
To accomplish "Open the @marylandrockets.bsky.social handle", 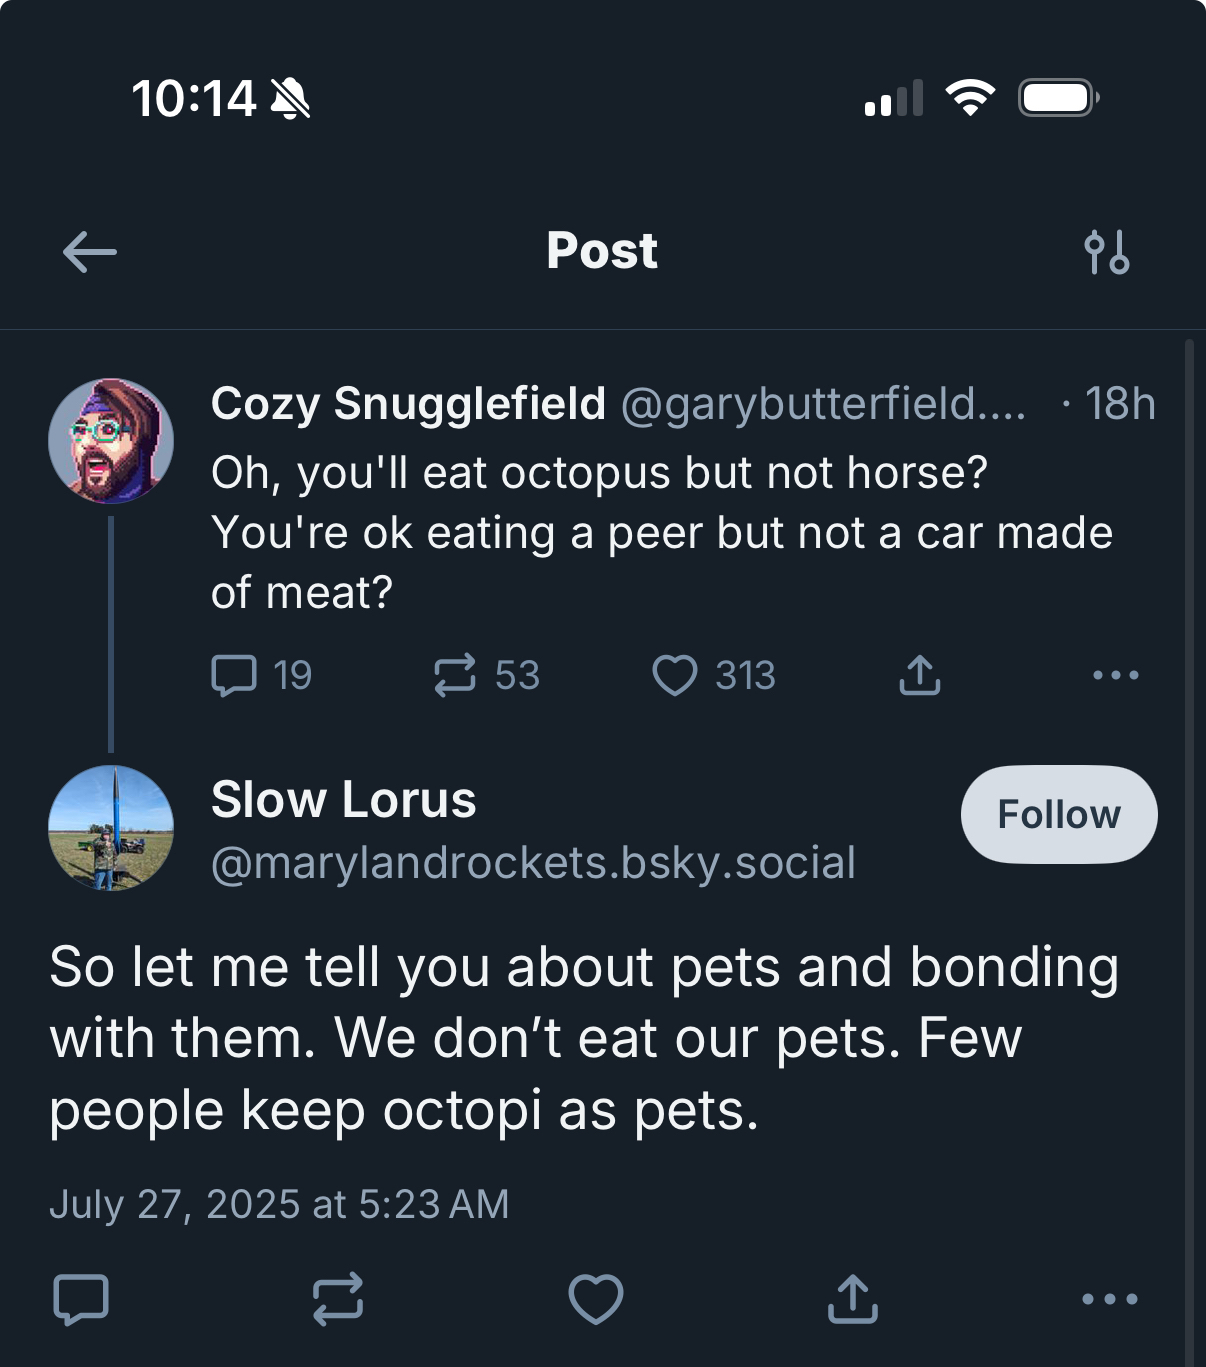I will 533,862.
